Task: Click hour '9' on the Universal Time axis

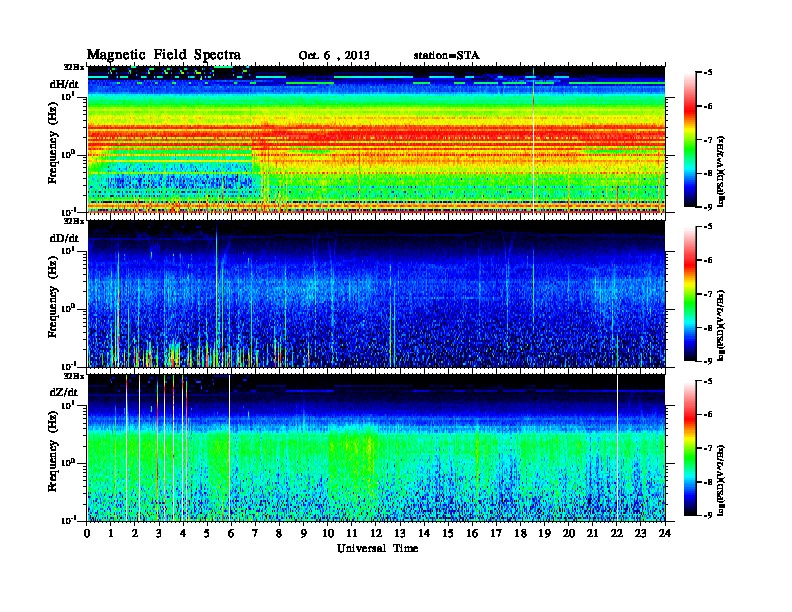Action: [x=304, y=533]
